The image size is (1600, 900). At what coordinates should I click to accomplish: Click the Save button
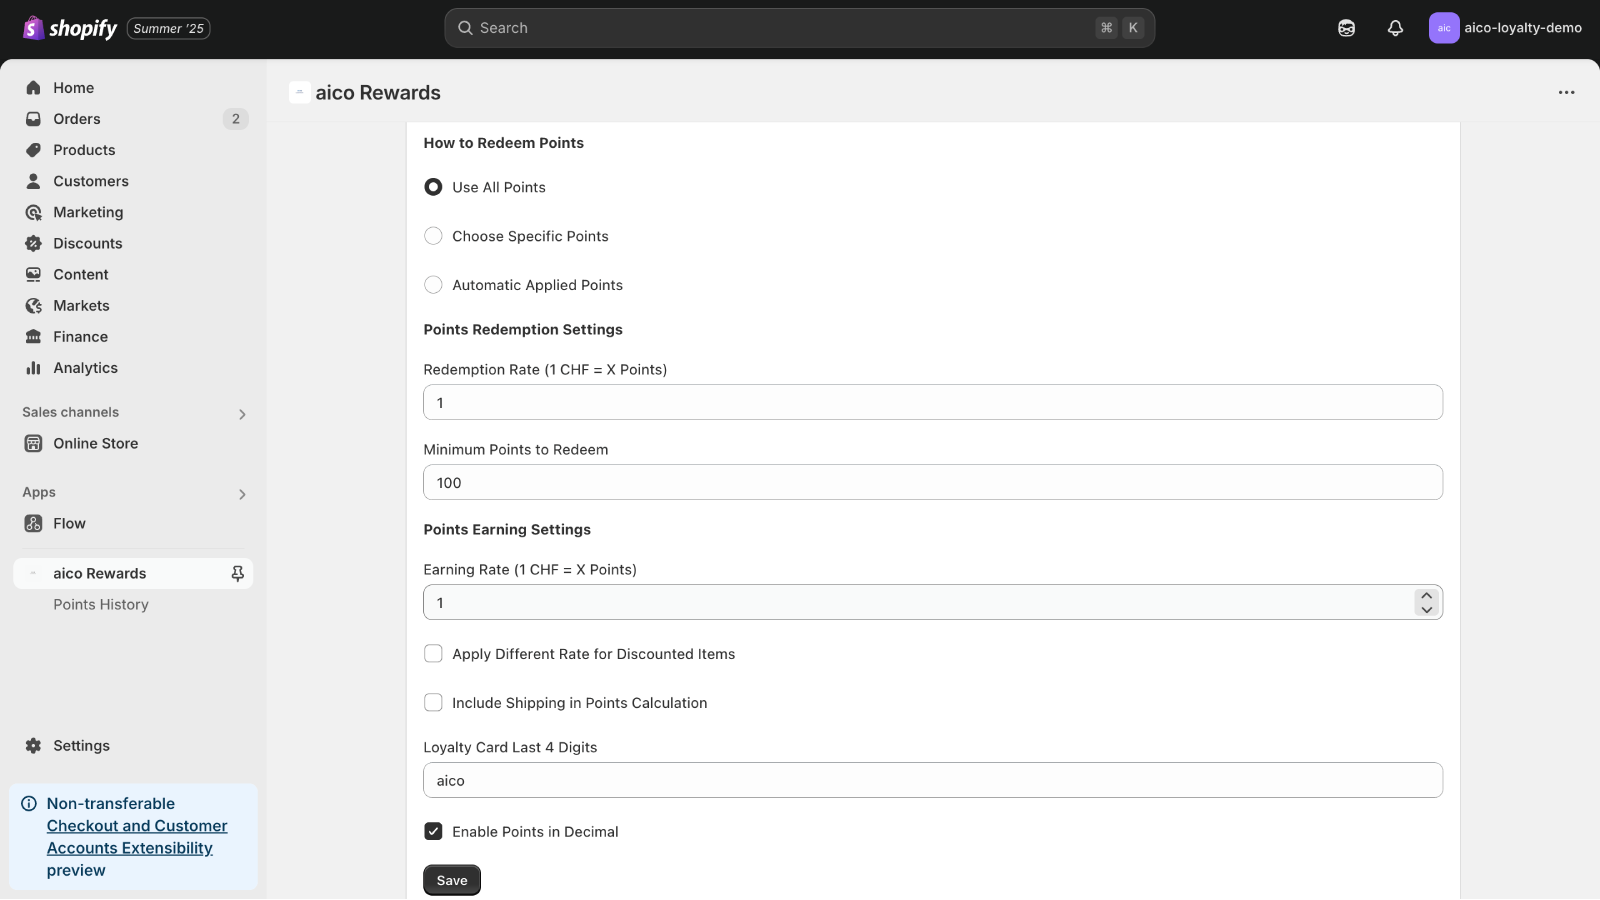click(452, 880)
